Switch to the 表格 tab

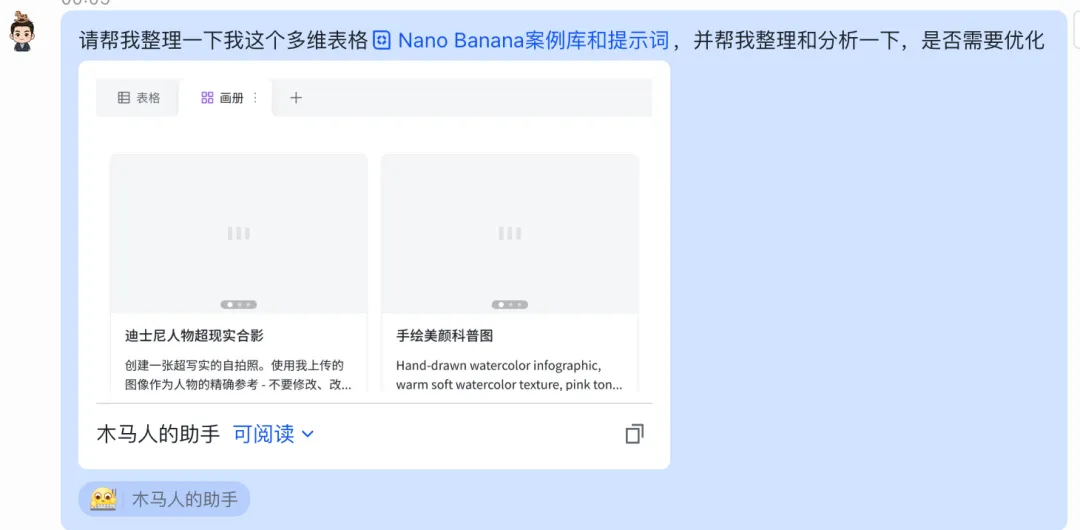(x=138, y=98)
